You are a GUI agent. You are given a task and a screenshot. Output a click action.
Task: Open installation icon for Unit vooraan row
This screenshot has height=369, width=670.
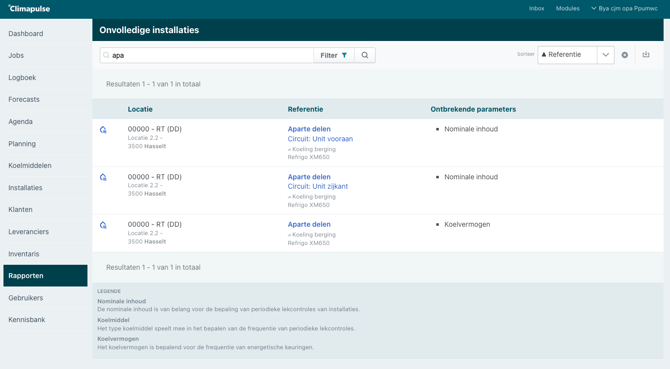[x=103, y=130]
